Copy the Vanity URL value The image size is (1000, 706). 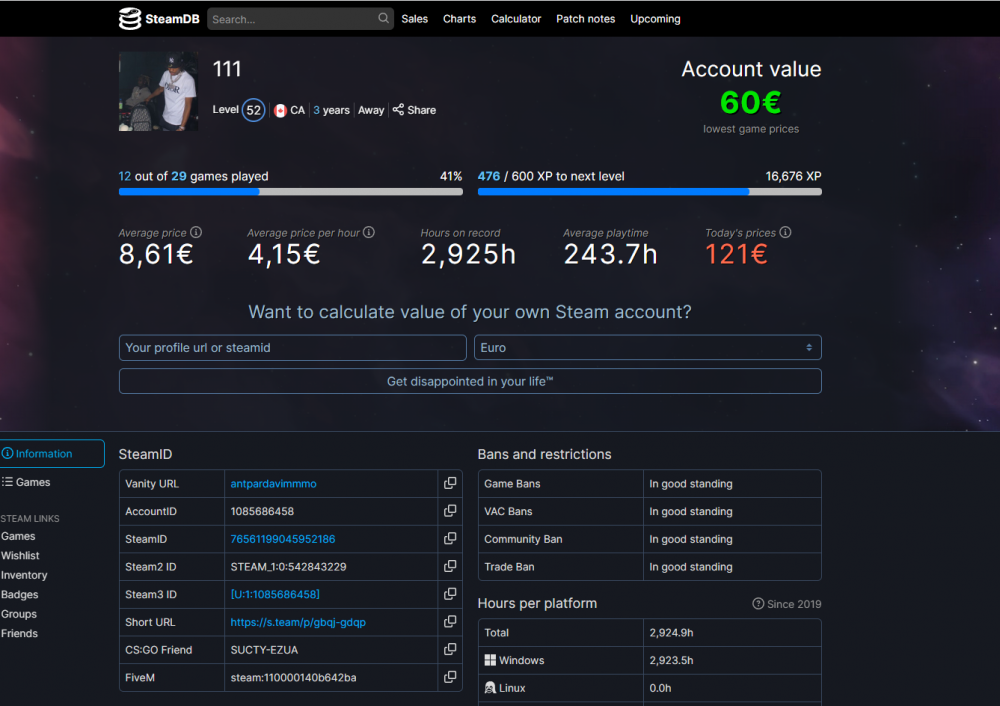(x=450, y=483)
